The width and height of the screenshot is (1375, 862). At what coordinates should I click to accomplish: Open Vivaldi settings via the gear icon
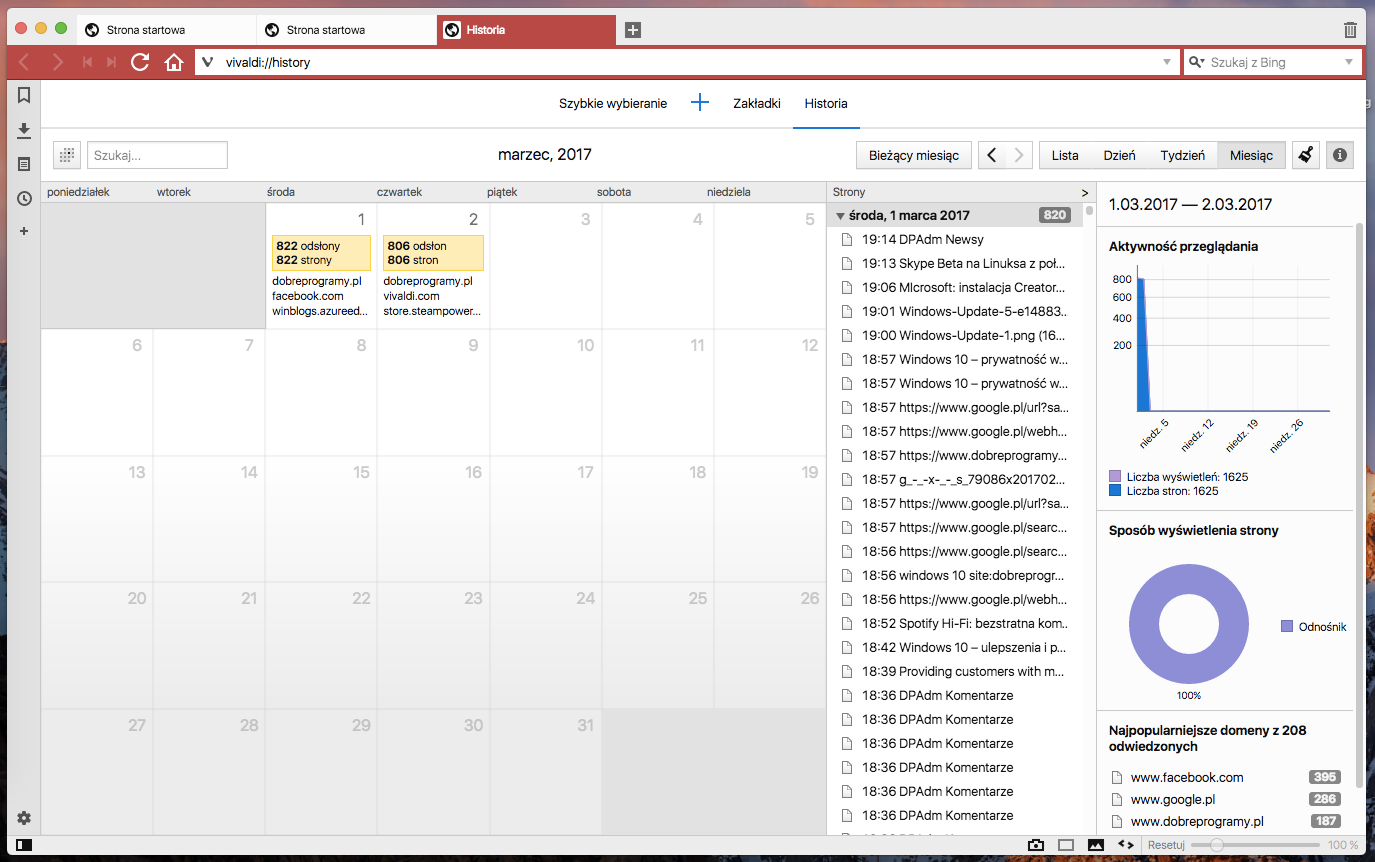pos(24,818)
